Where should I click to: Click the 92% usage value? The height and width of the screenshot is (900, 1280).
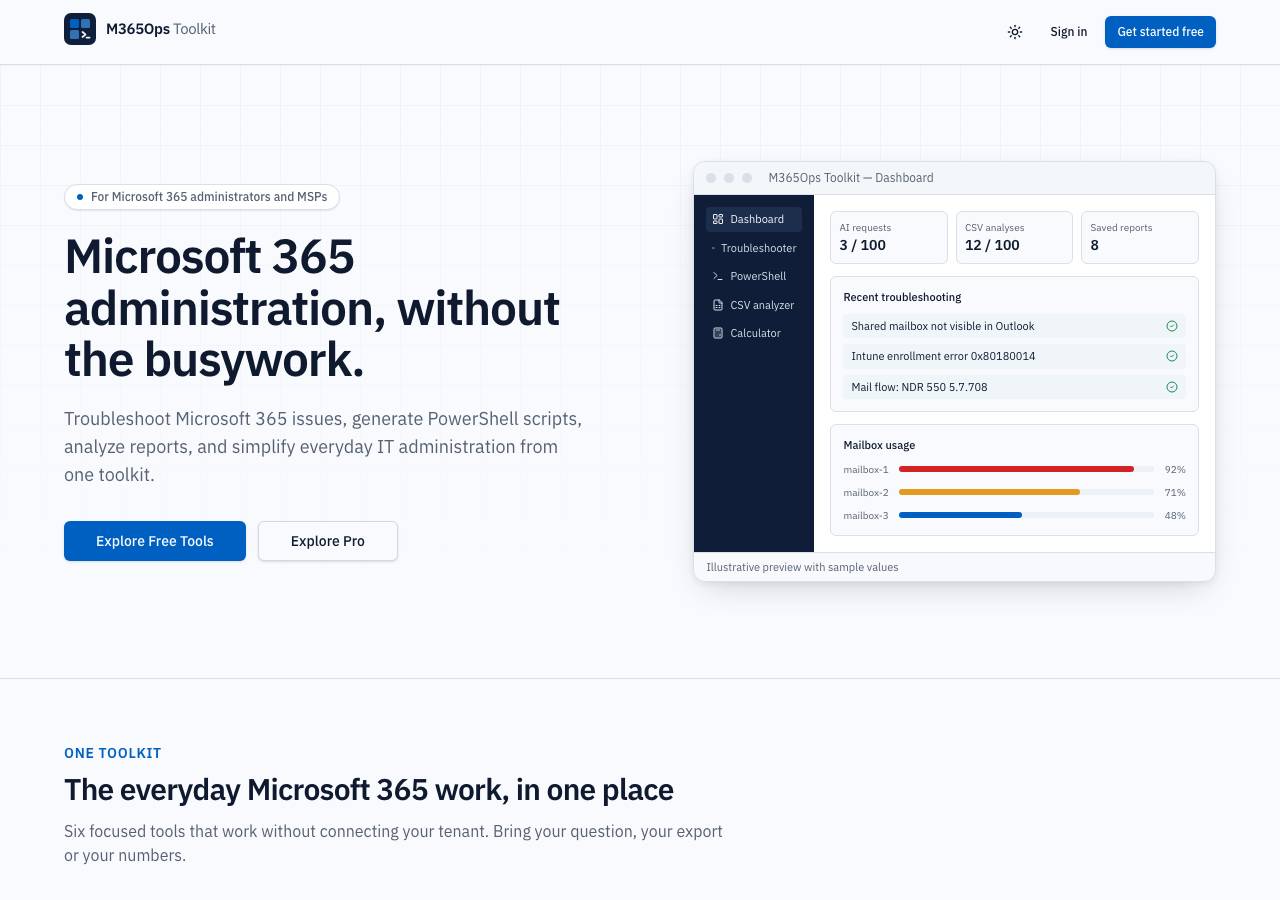(x=1175, y=469)
